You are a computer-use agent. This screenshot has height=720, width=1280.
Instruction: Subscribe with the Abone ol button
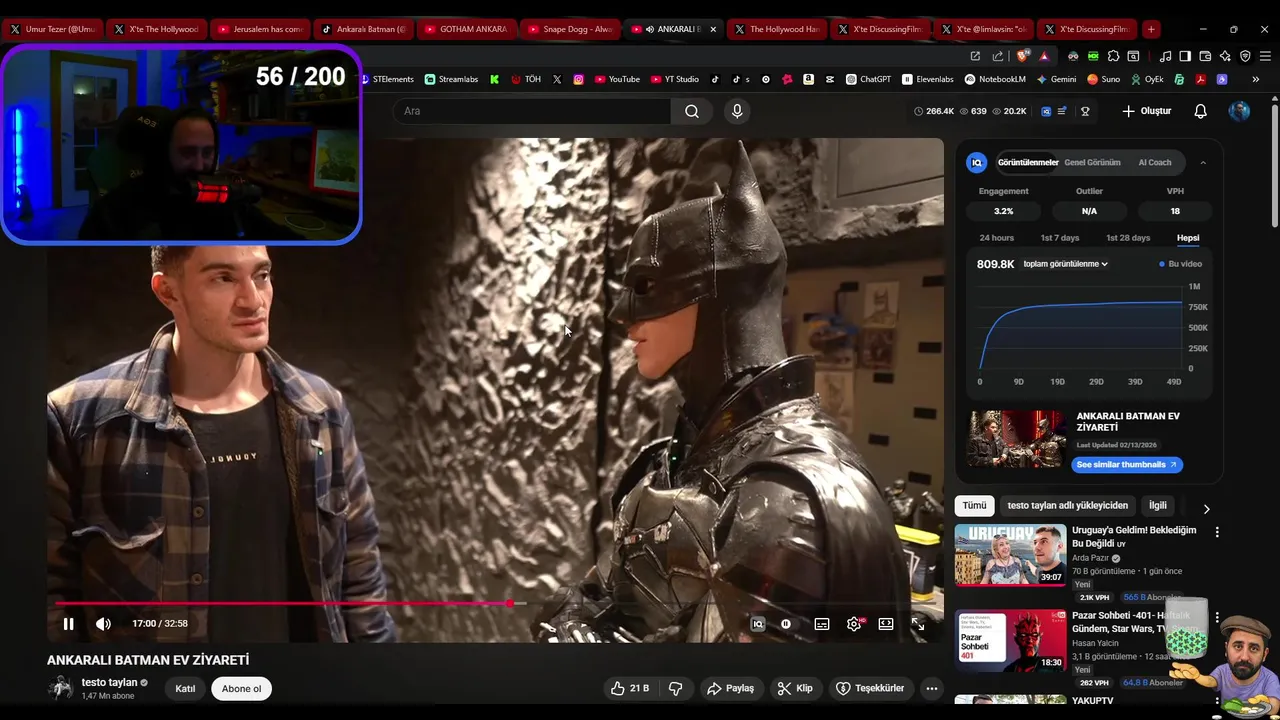coord(241,688)
